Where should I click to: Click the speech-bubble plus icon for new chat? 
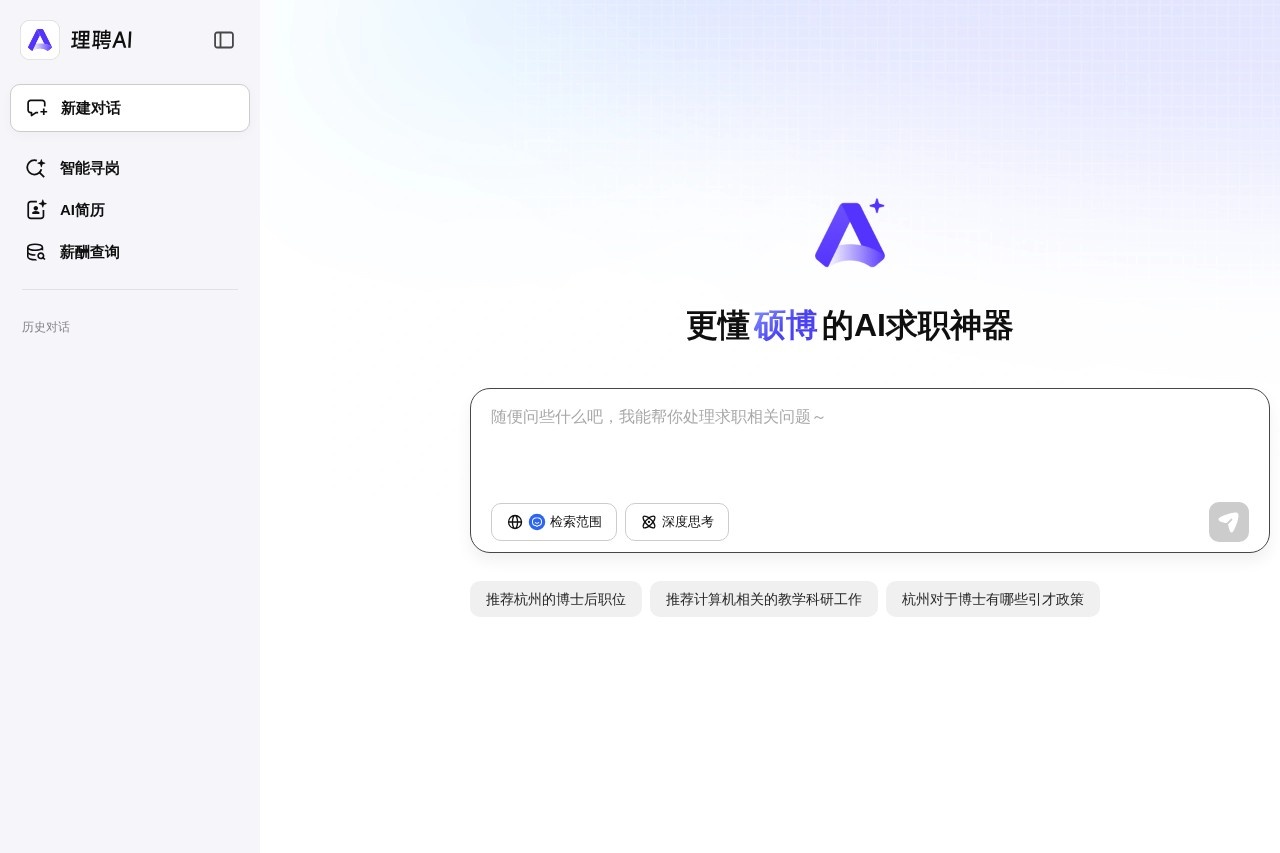[x=37, y=108]
